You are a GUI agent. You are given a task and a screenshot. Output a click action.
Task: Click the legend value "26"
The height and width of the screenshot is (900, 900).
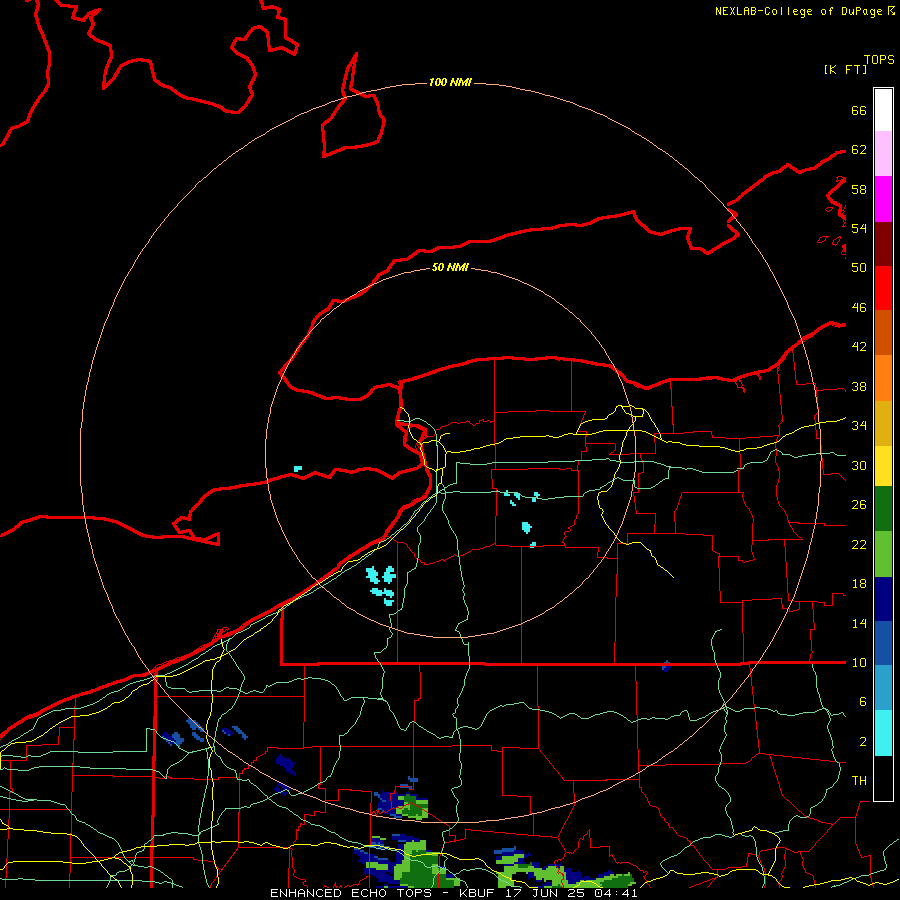coord(859,505)
